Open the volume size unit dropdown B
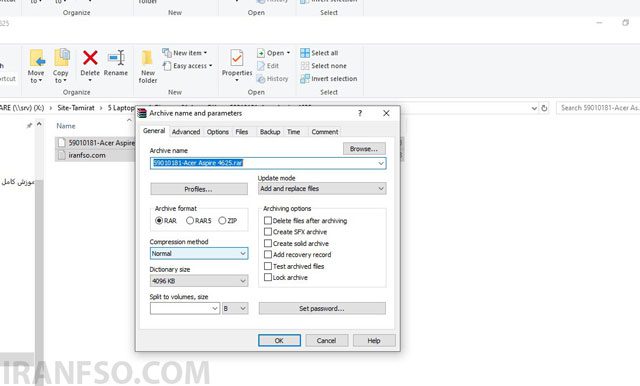 (x=235, y=308)
